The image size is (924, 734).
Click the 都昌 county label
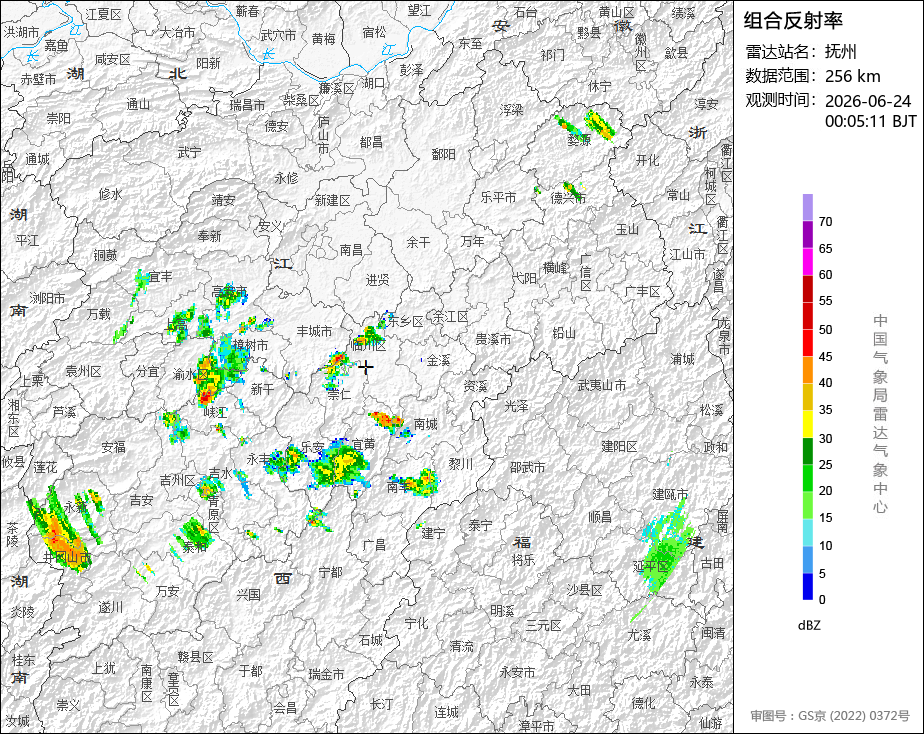(371, 142)
